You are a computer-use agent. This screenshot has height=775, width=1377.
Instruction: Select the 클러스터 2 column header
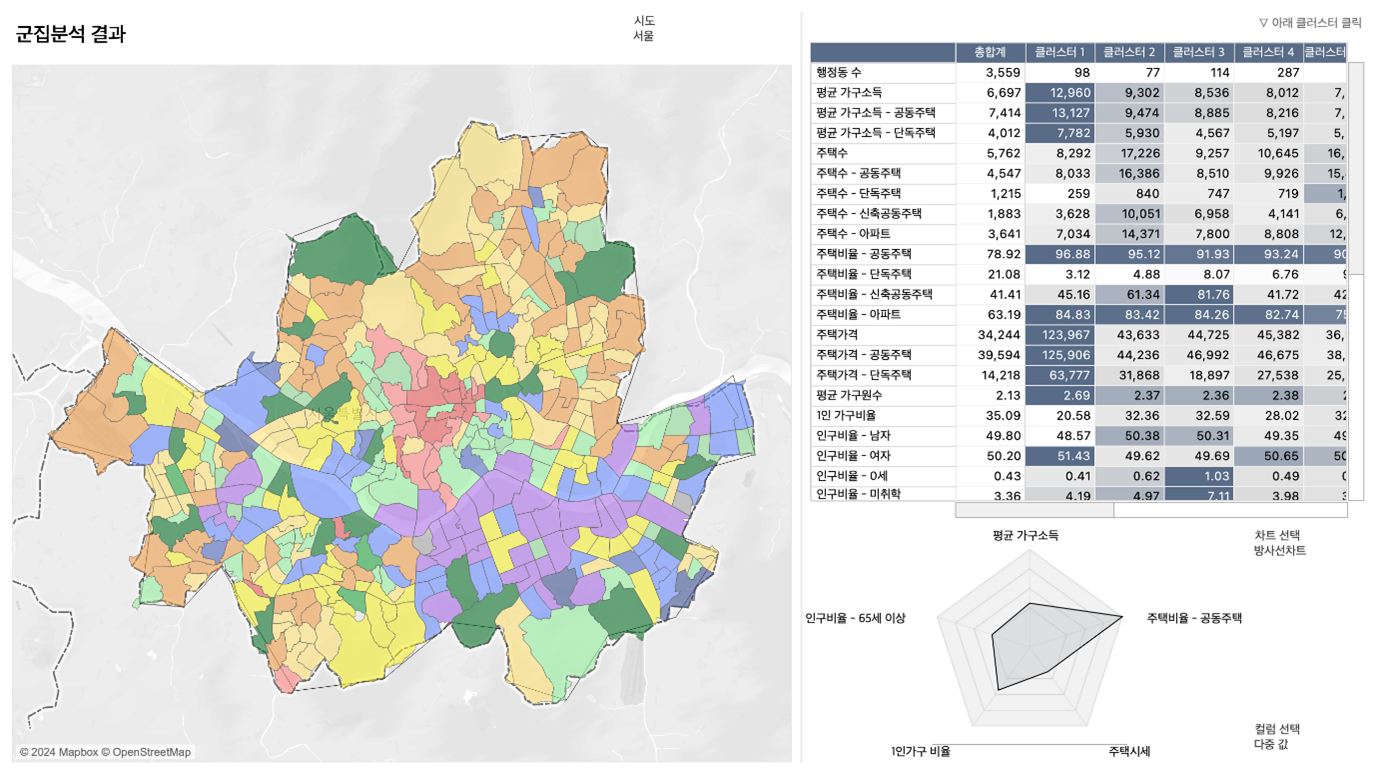[x=1129, y=52]
